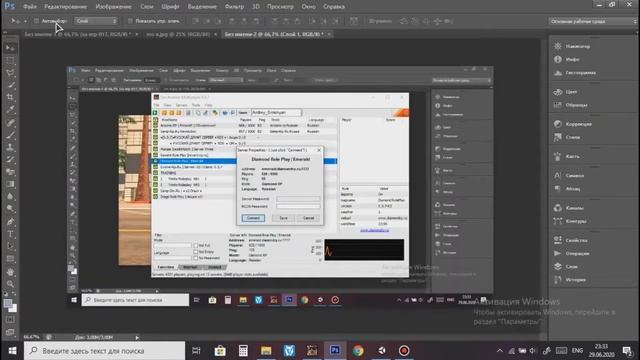Image resolution: width=640 pixels, height=360 pixels.
Task: Open the Навигатор panel
Action: [572, 46]
